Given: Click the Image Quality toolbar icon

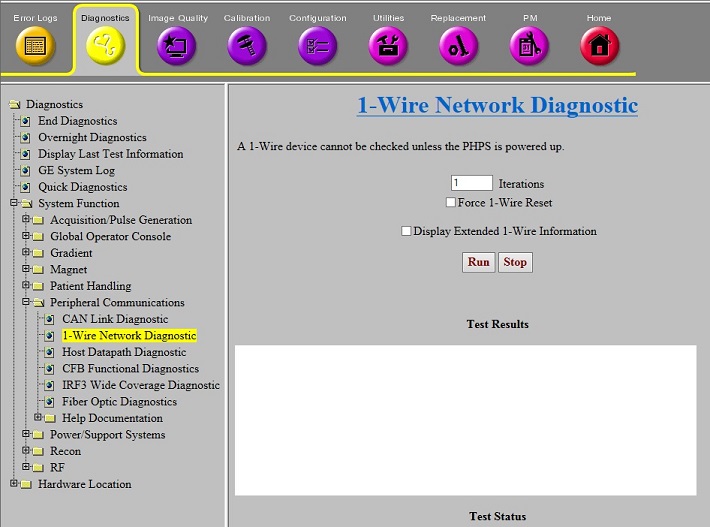Looking at the screenshot, I should tap(177, 45).
